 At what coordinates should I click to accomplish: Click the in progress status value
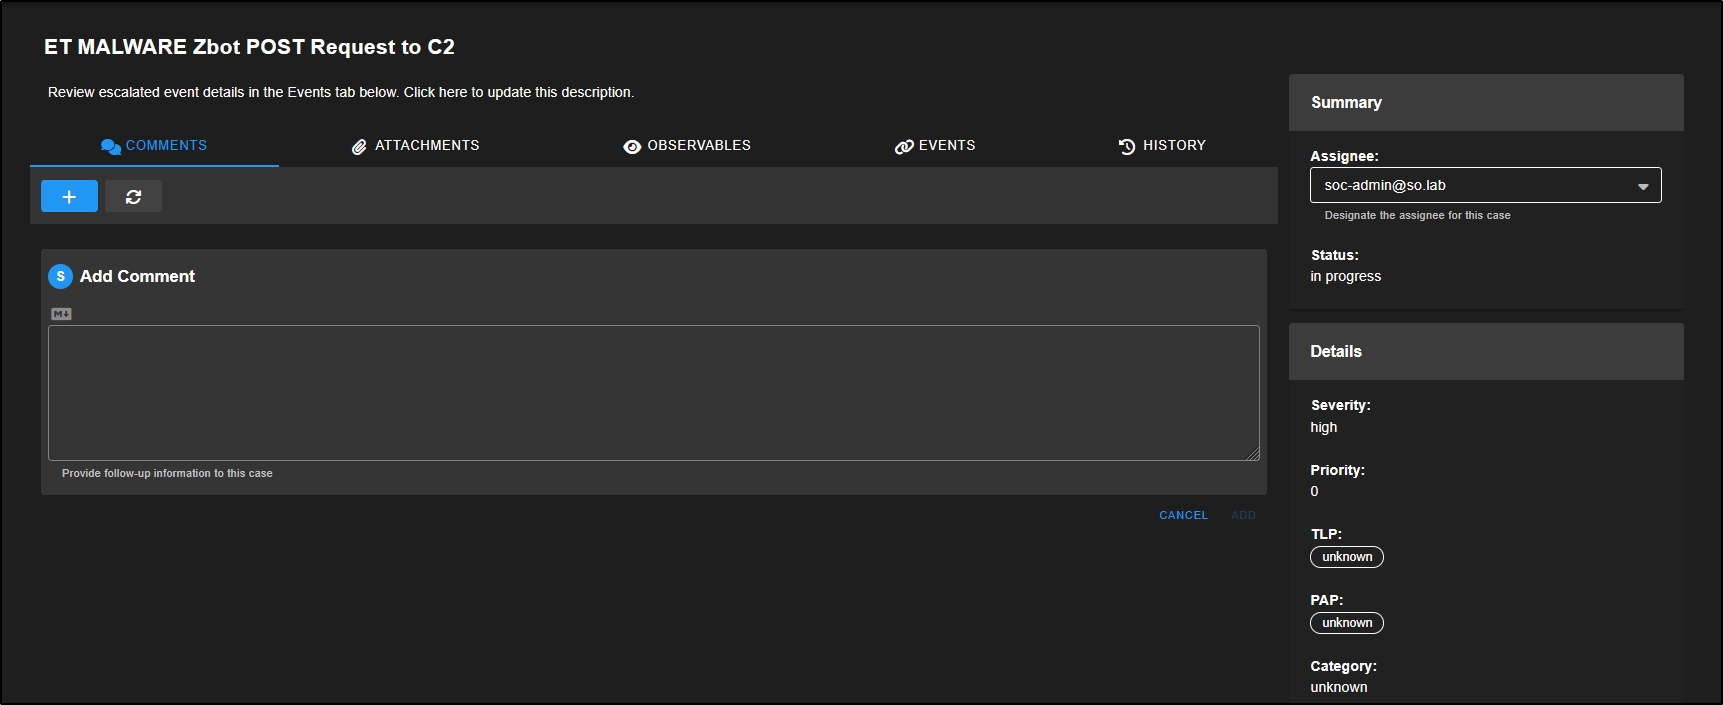(1345, 277)
